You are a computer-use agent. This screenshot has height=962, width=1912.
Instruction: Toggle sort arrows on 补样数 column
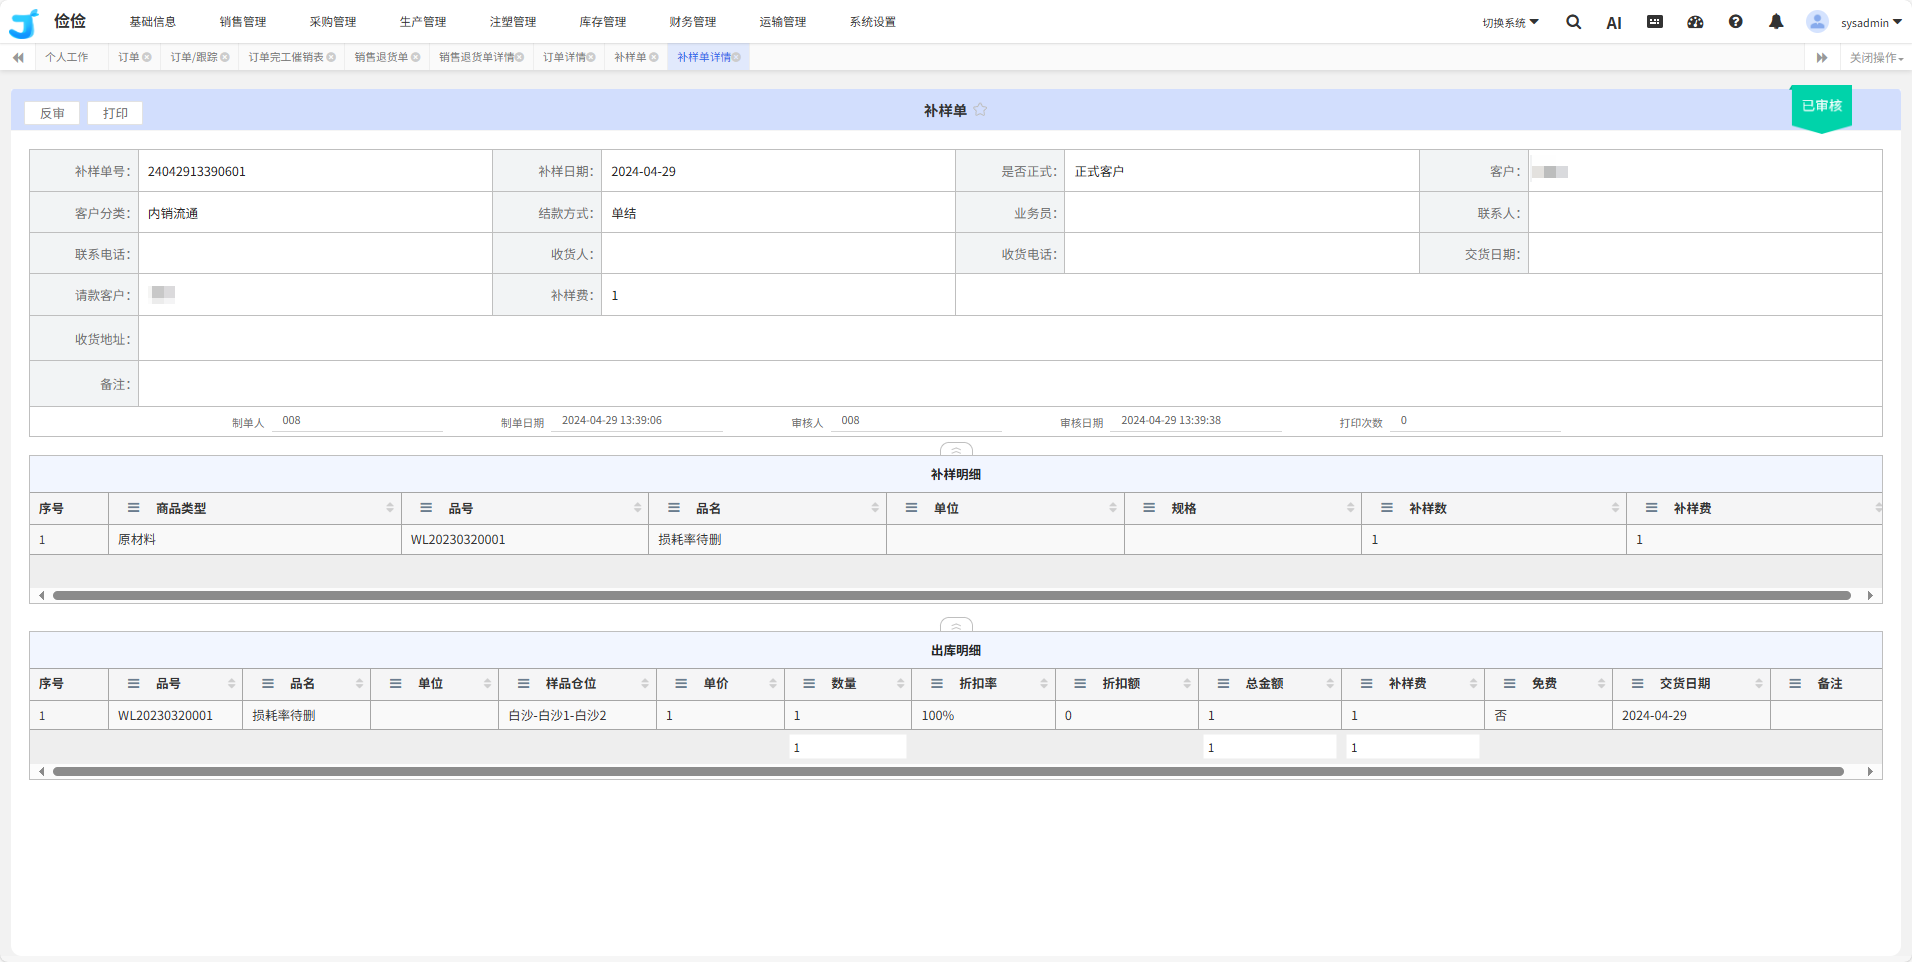pyautogui.click(x=1615, y=508)
